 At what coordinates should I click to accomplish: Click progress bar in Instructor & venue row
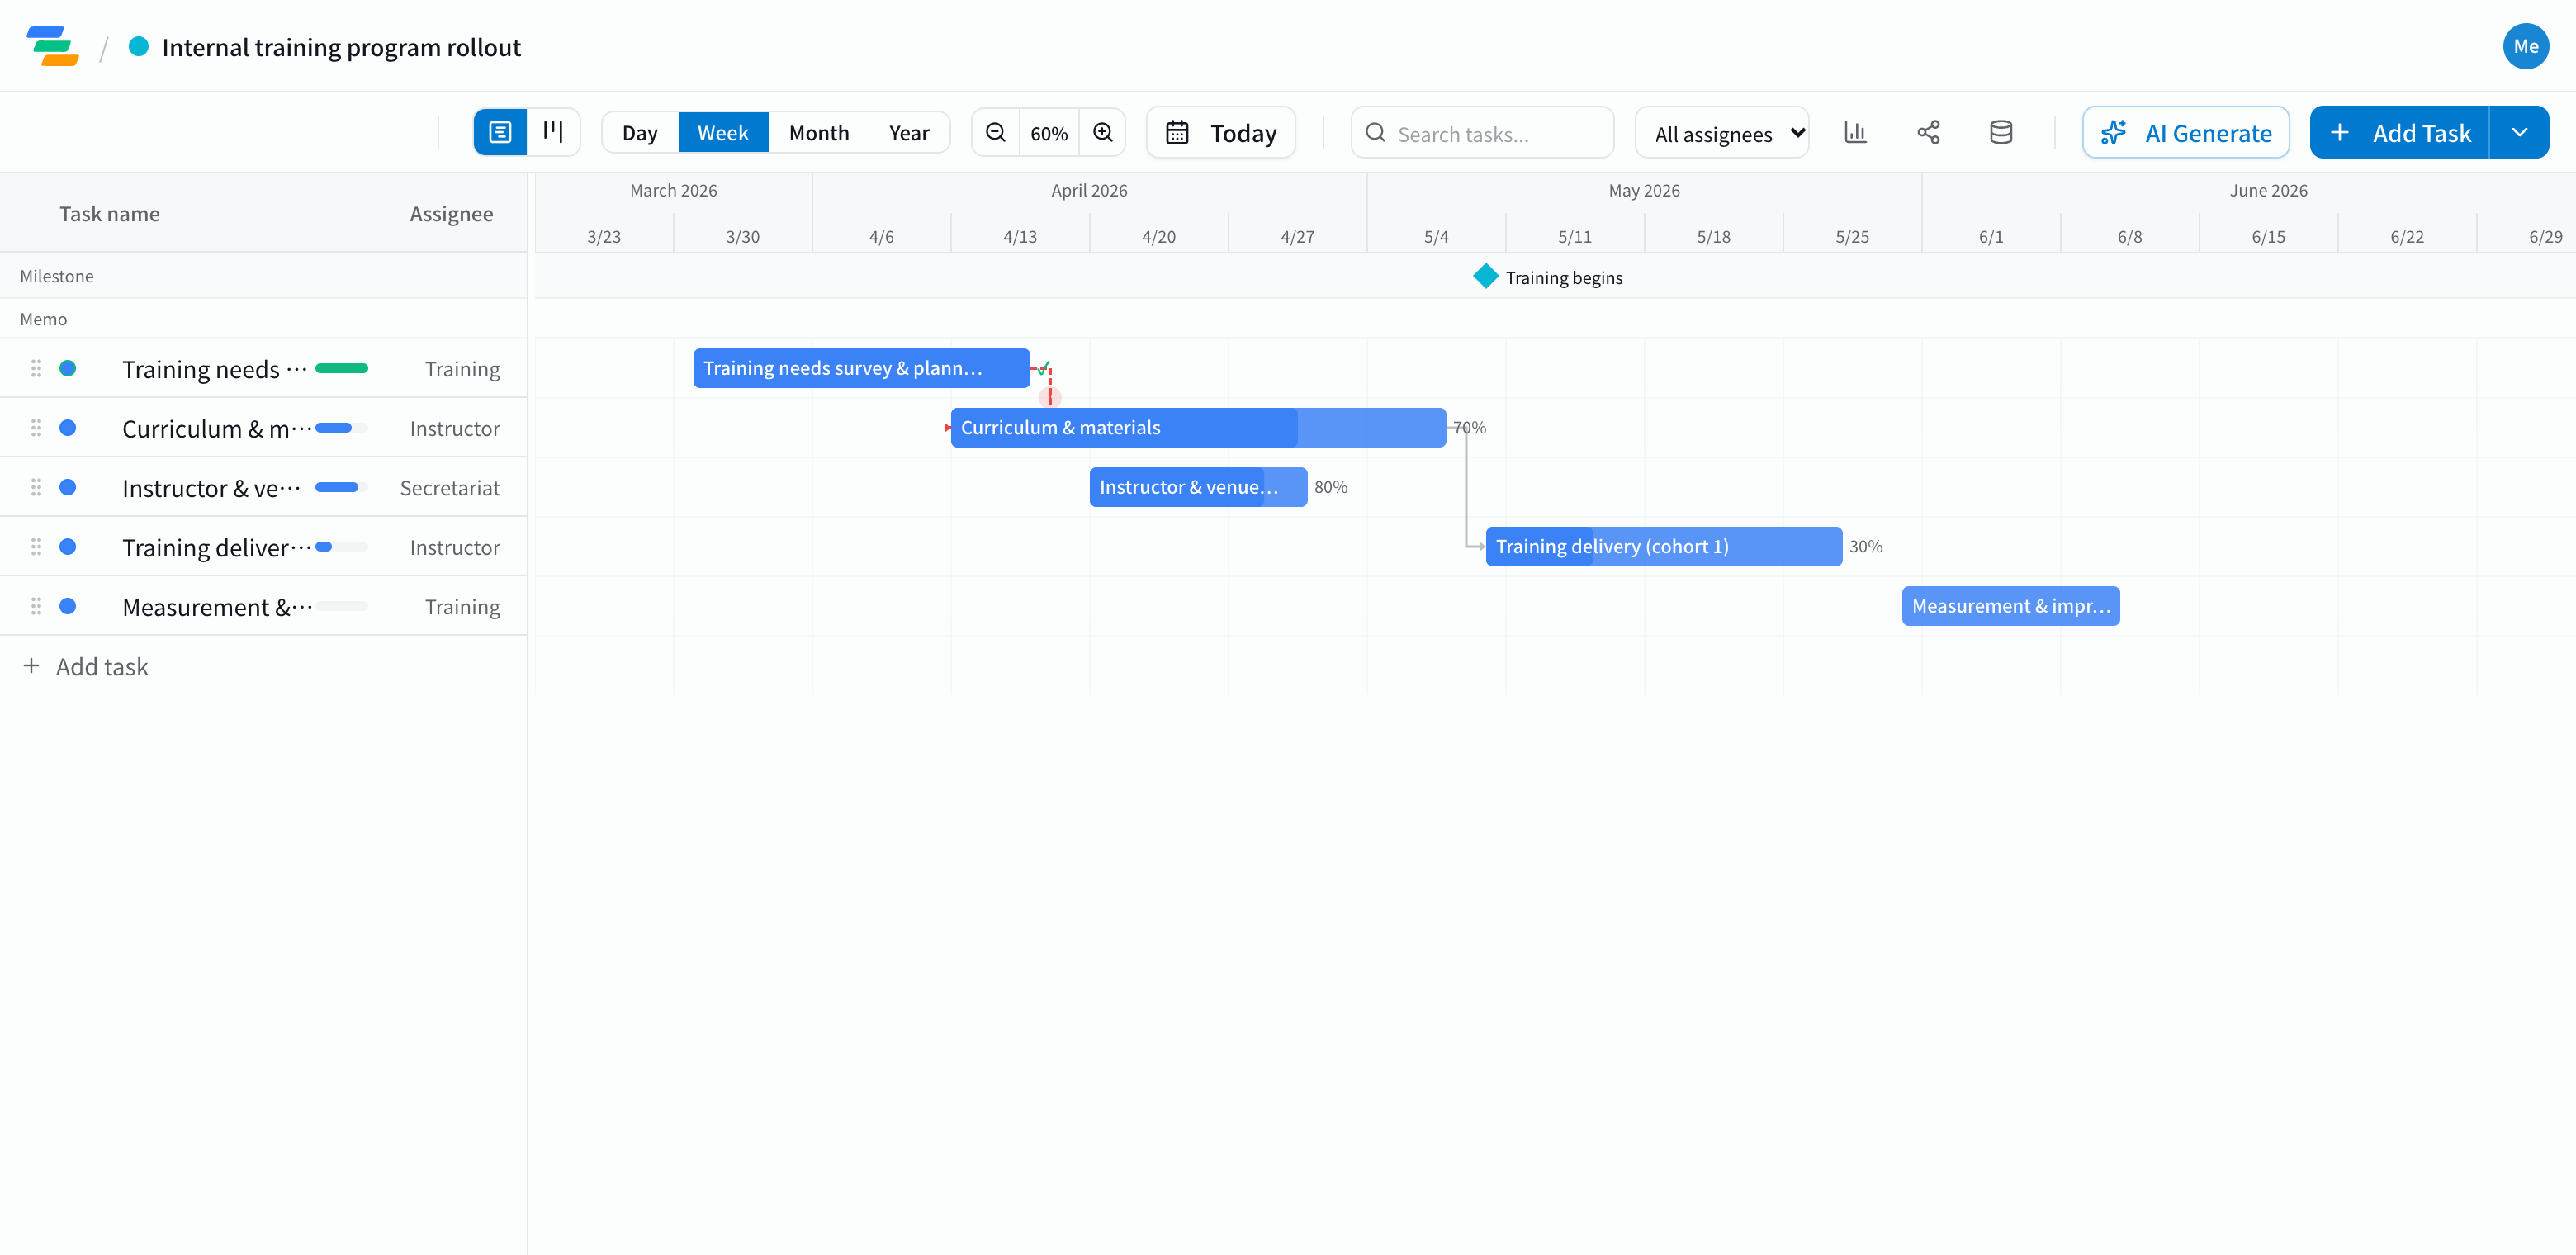coord(341,487)
